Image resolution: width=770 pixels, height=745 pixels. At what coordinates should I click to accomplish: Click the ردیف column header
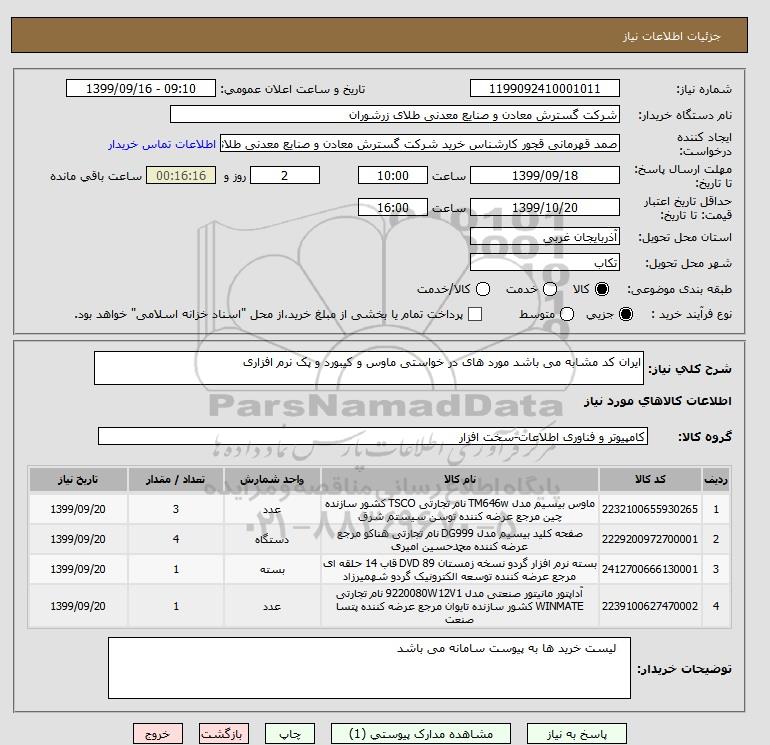coord(716,479)
